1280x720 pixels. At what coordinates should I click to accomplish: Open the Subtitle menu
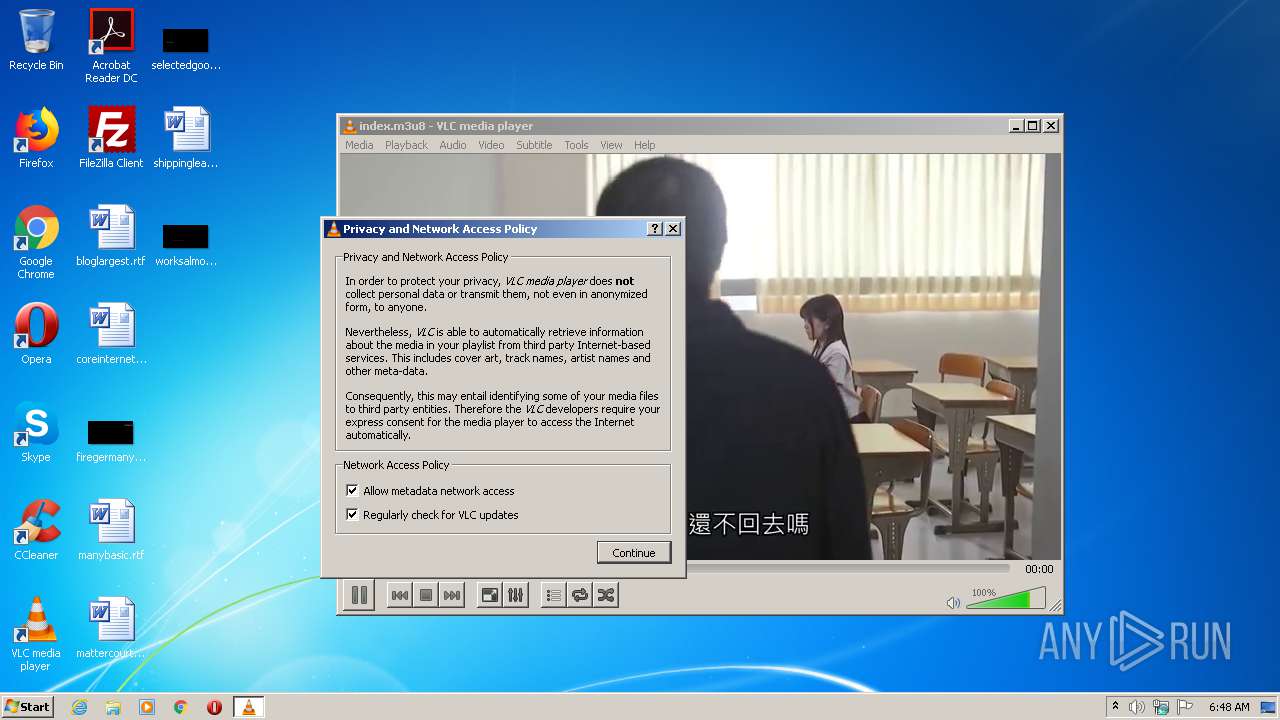pyautogui.click(x=534, y=145)
